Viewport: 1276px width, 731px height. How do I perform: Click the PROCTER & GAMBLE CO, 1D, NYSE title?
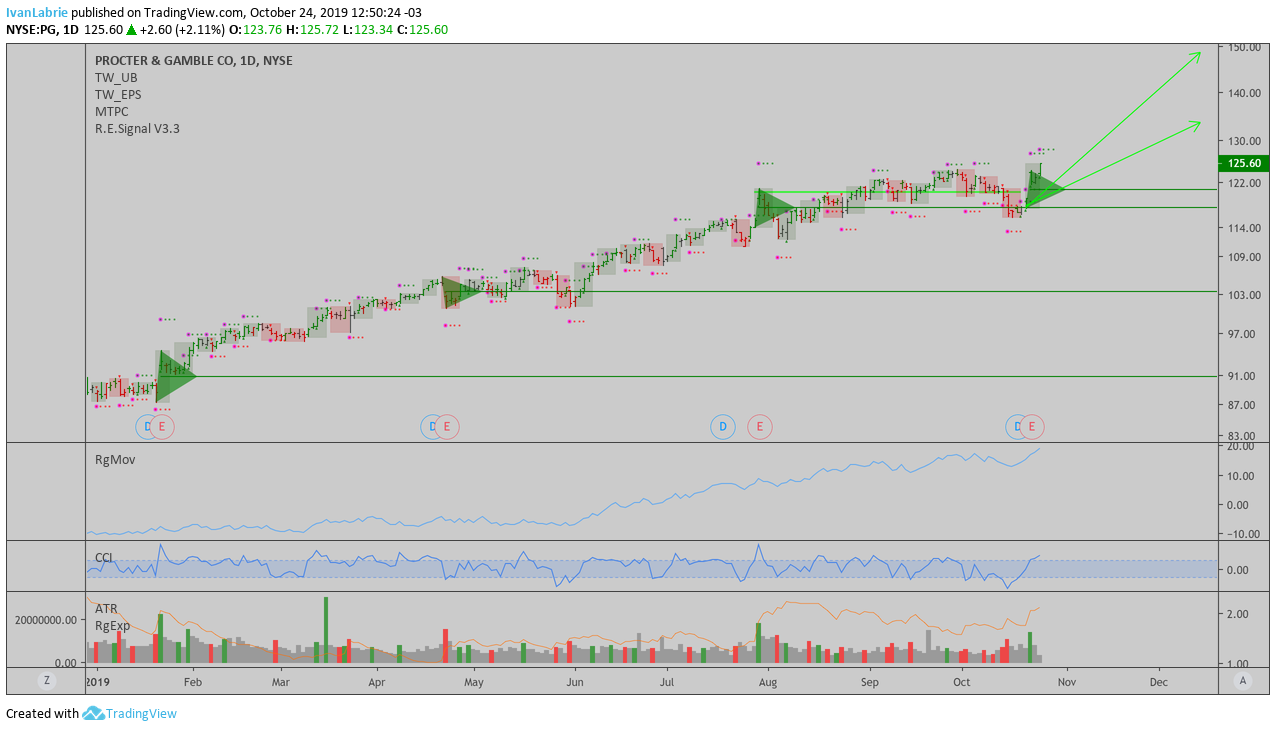click(194, 60)
